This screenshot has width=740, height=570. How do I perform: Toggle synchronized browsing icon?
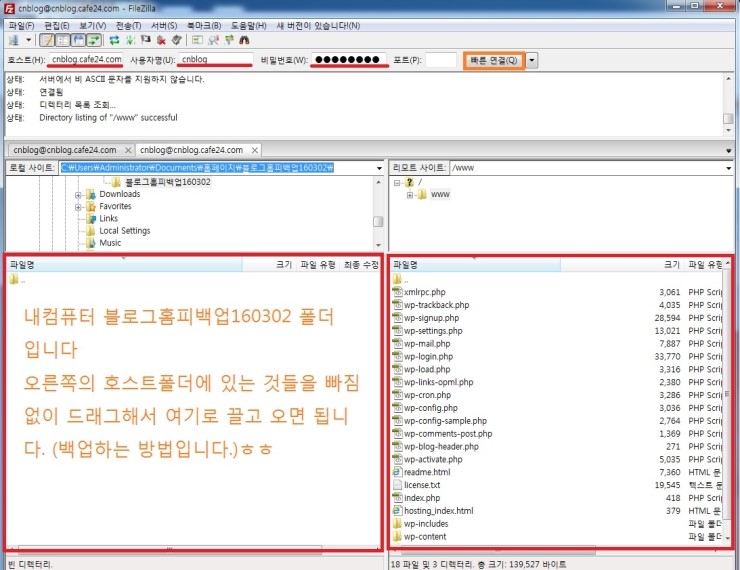[x=229, y=40]
